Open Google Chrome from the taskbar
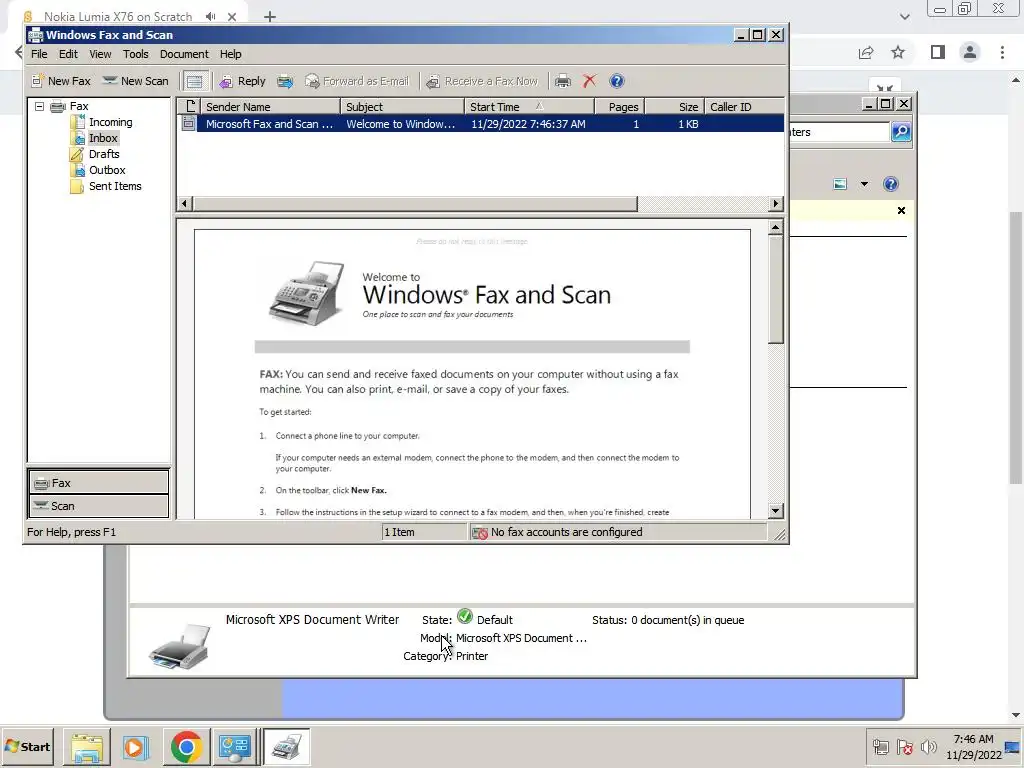Image resolution: width=1024 pixels, height=768 pixels. coord(186,746)
